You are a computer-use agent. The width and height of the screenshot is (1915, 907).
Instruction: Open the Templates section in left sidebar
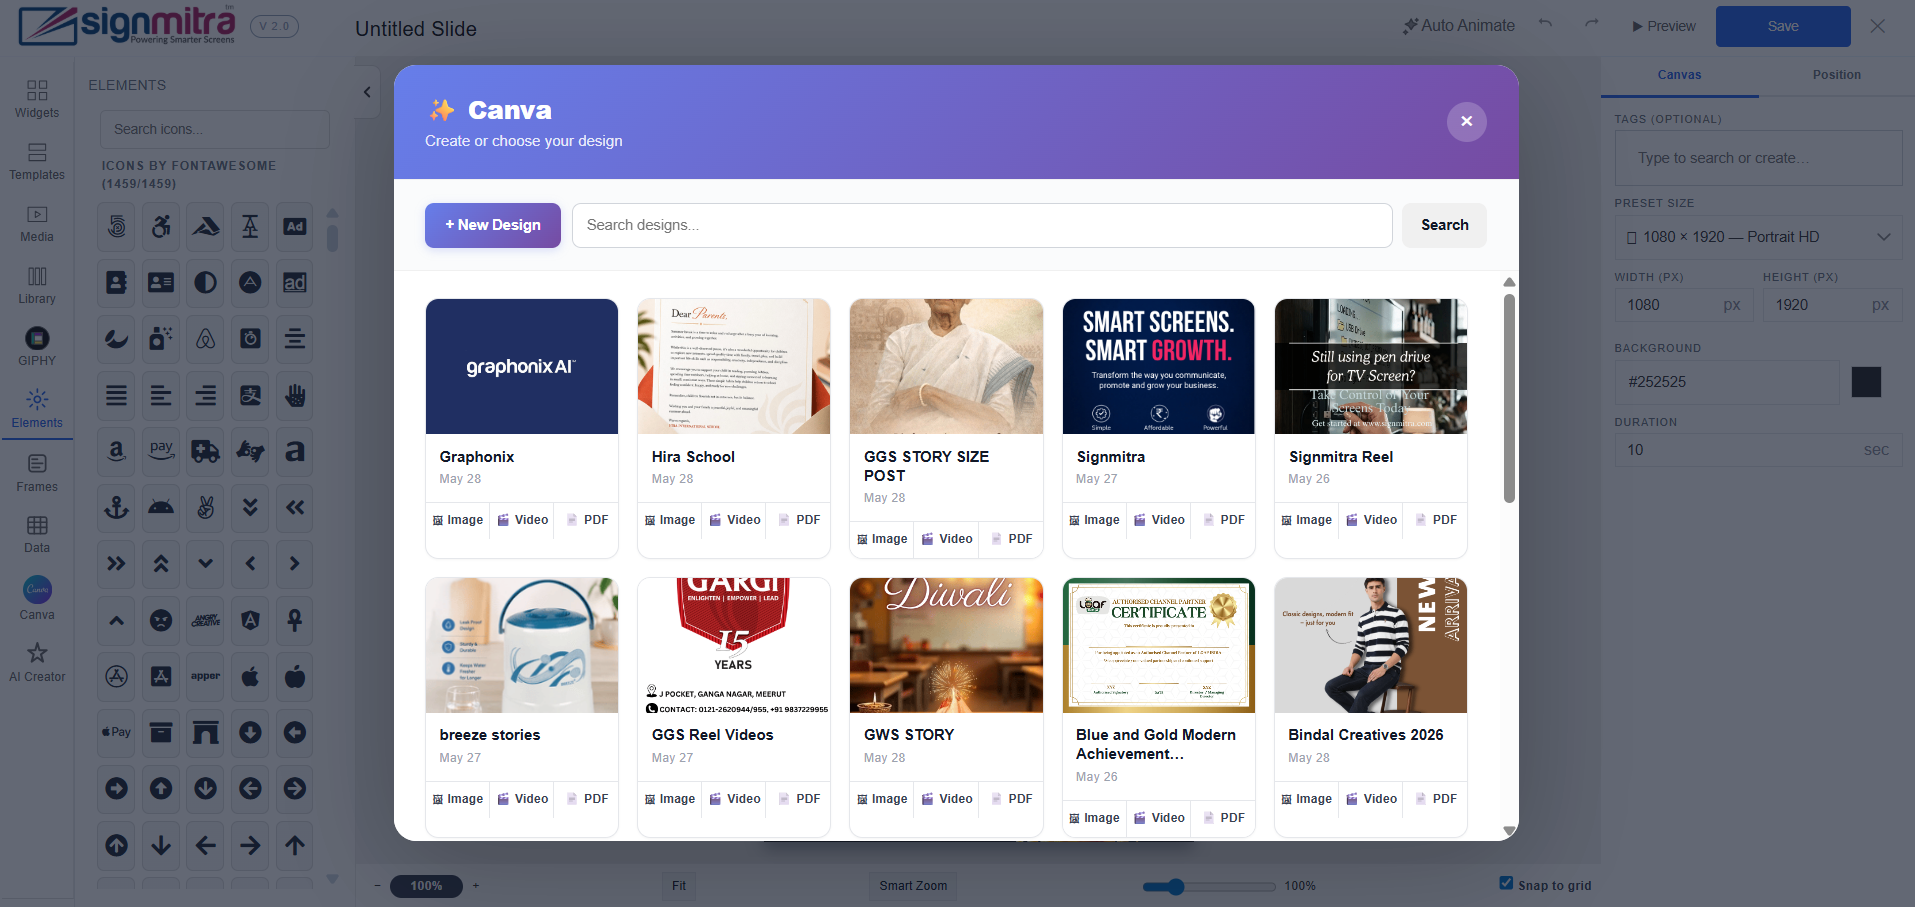pyautogui.click(x=37, y=161)
